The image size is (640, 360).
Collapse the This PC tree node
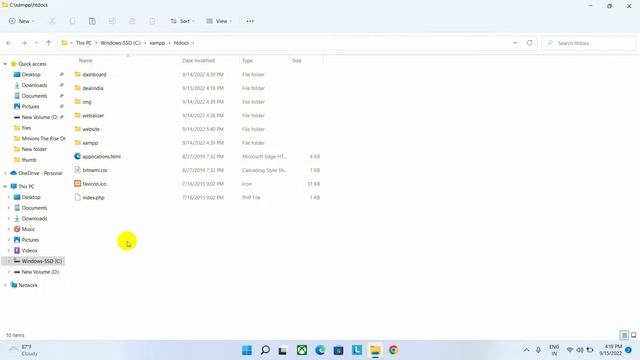point(5,187)
